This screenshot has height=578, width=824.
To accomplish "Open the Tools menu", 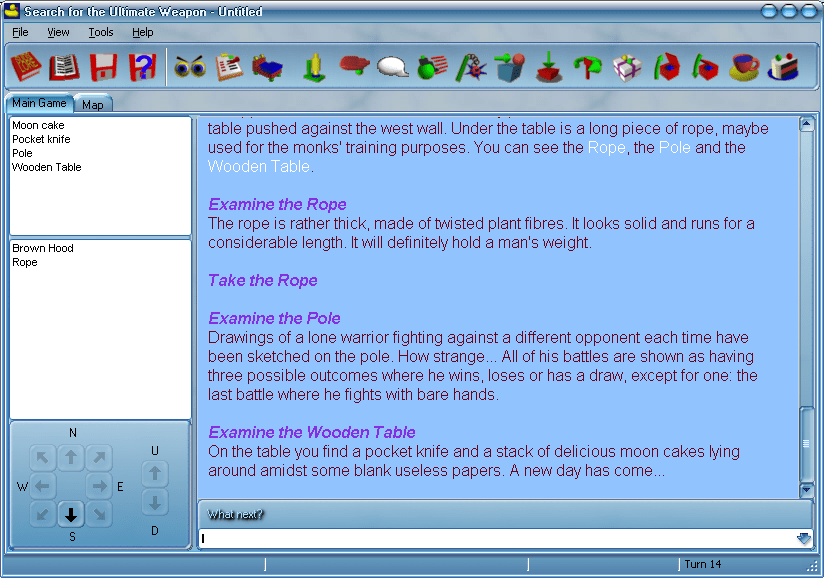I will tap(100, 32).
